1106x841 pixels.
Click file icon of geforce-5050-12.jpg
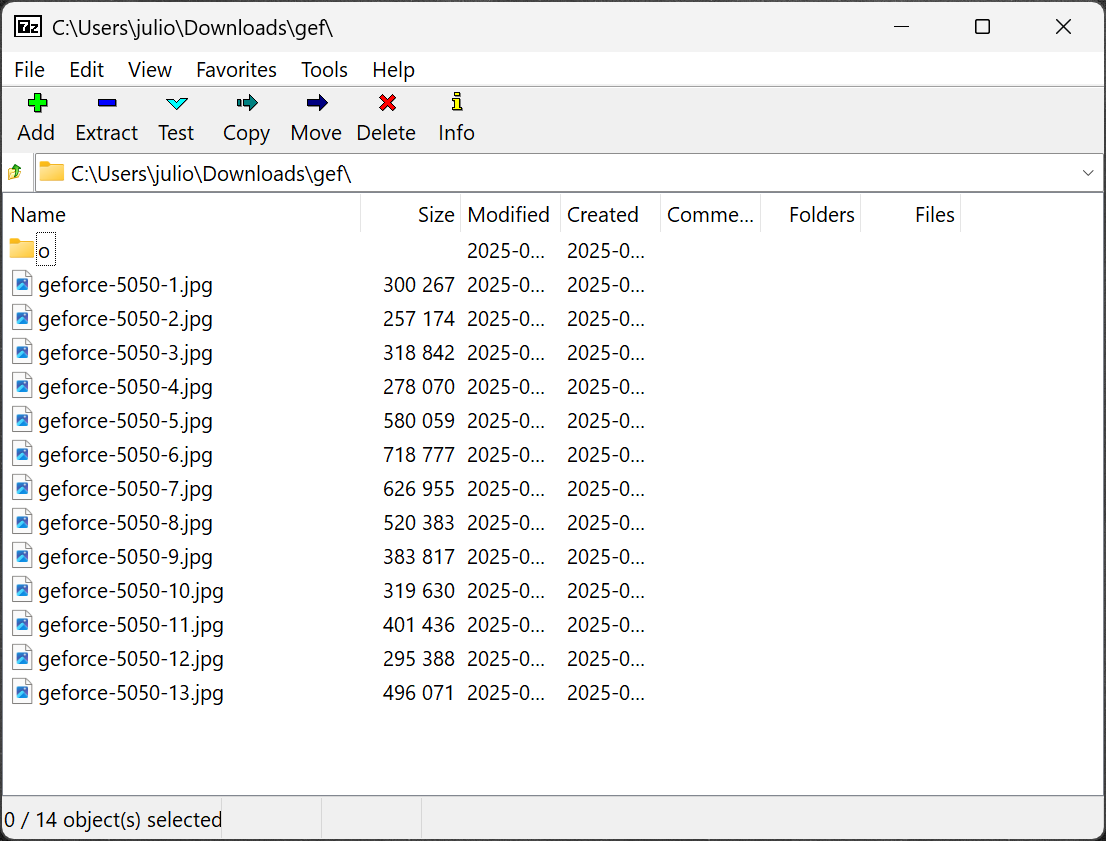[23, 658]
